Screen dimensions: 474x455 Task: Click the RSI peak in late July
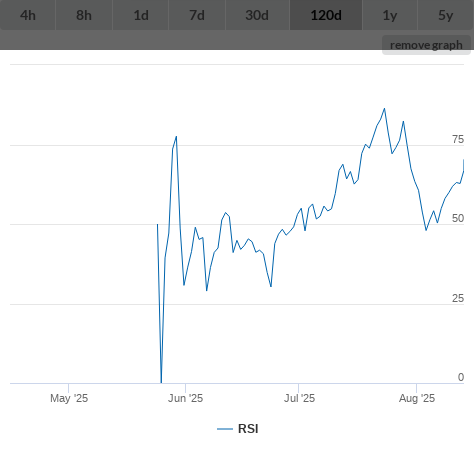(384, 109)
